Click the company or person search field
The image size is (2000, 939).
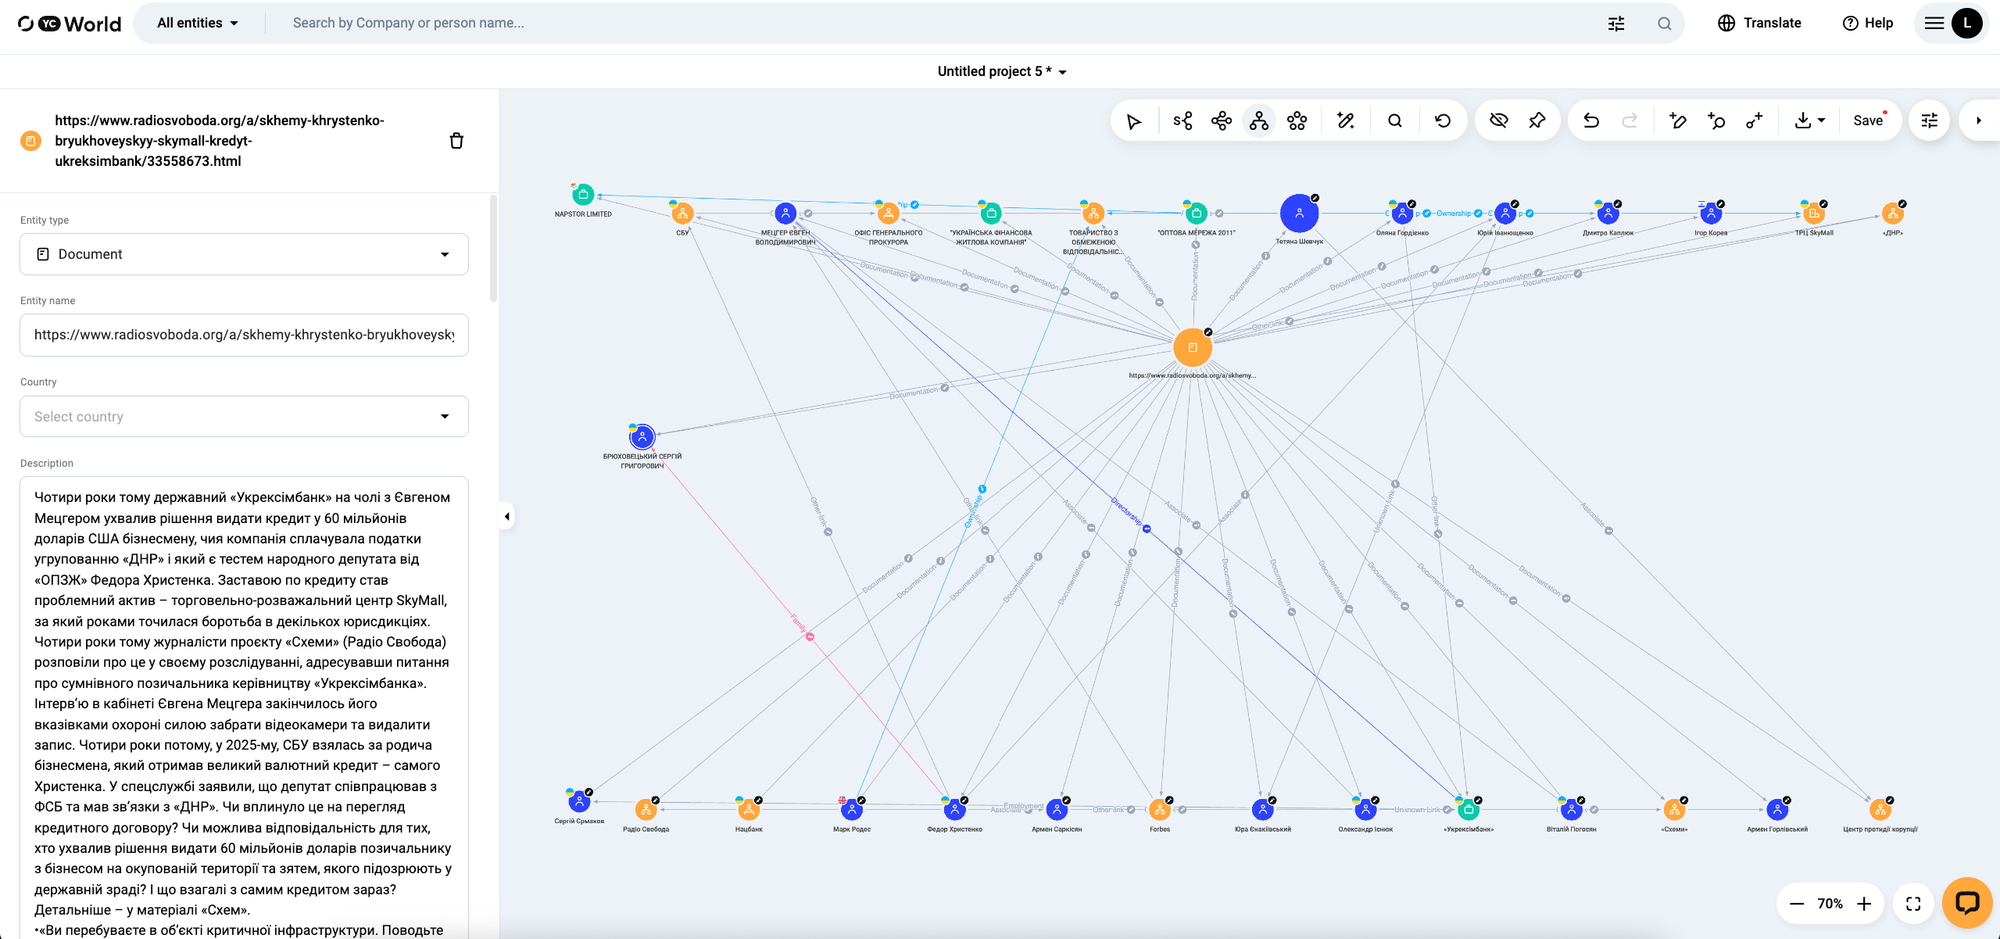pos(940,23)
